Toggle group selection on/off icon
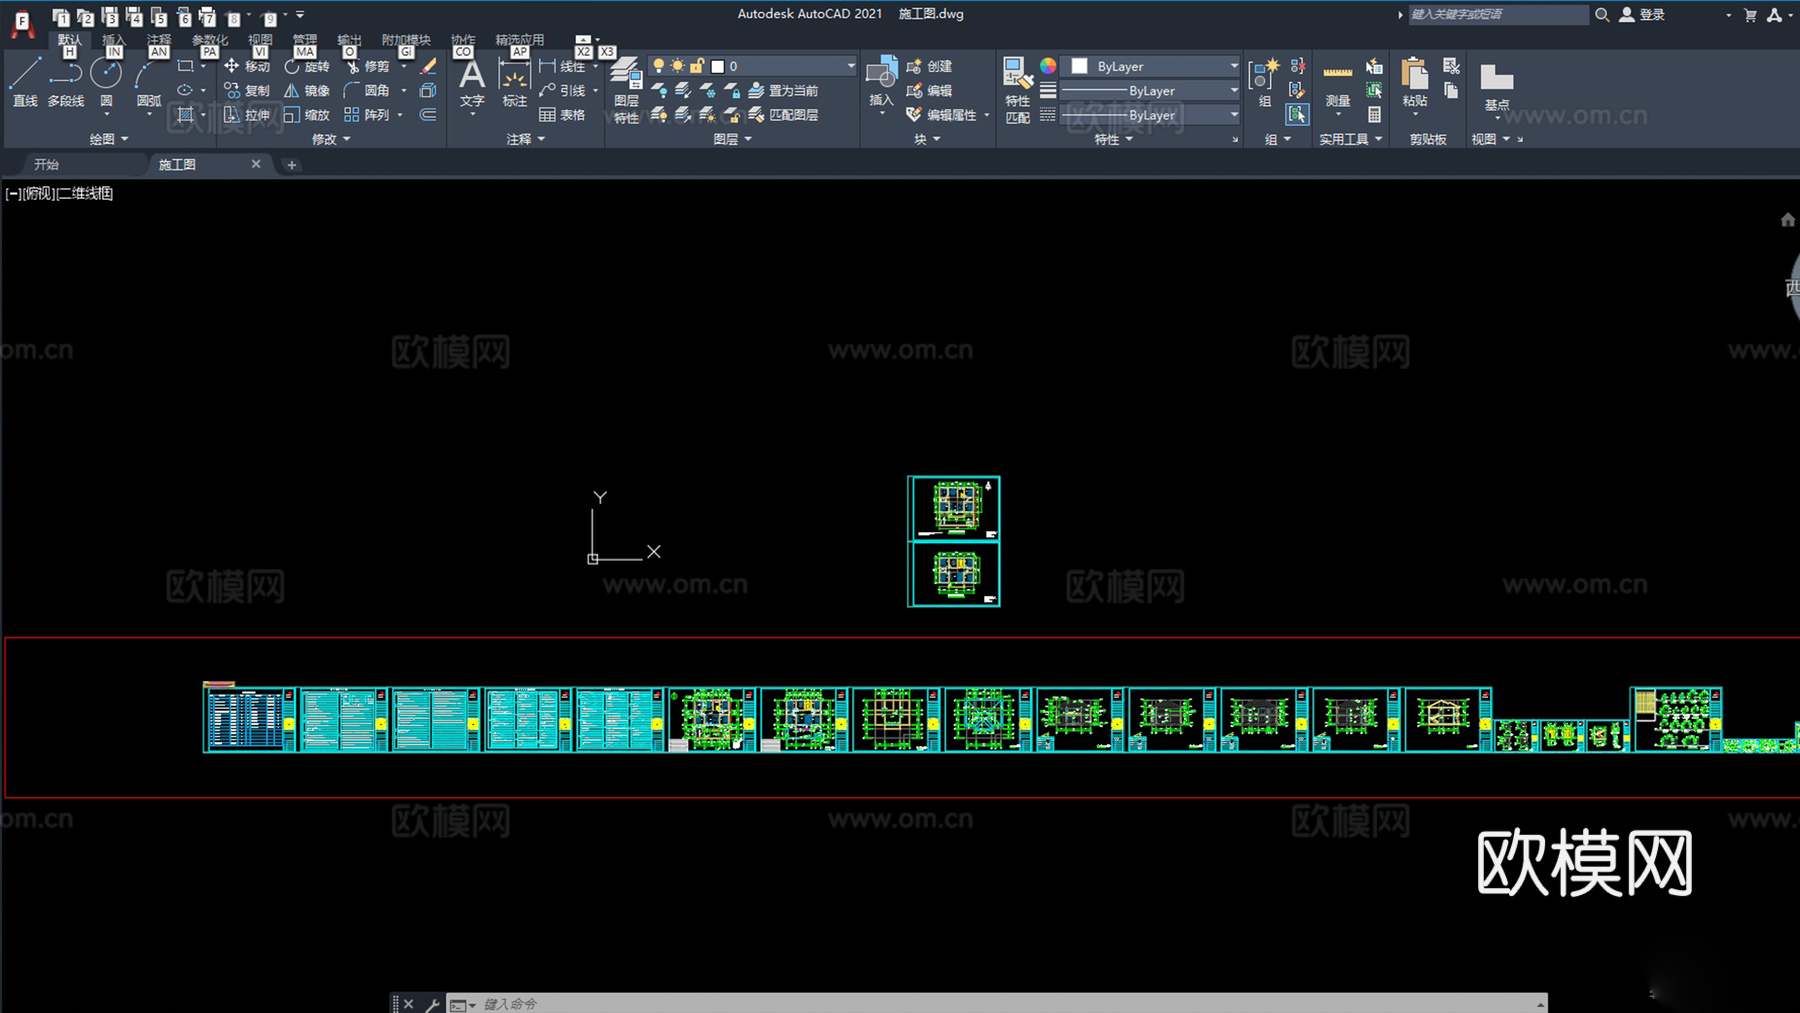The image size is (1800, 1013). 1297,115
